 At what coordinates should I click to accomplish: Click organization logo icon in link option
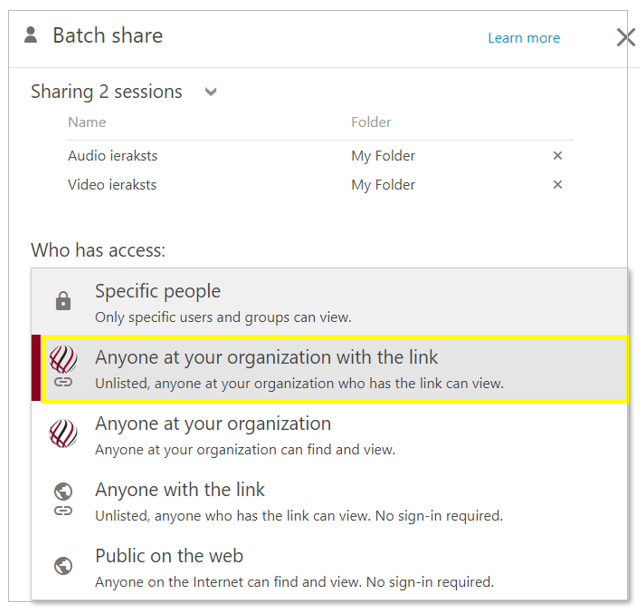(63, 360)
